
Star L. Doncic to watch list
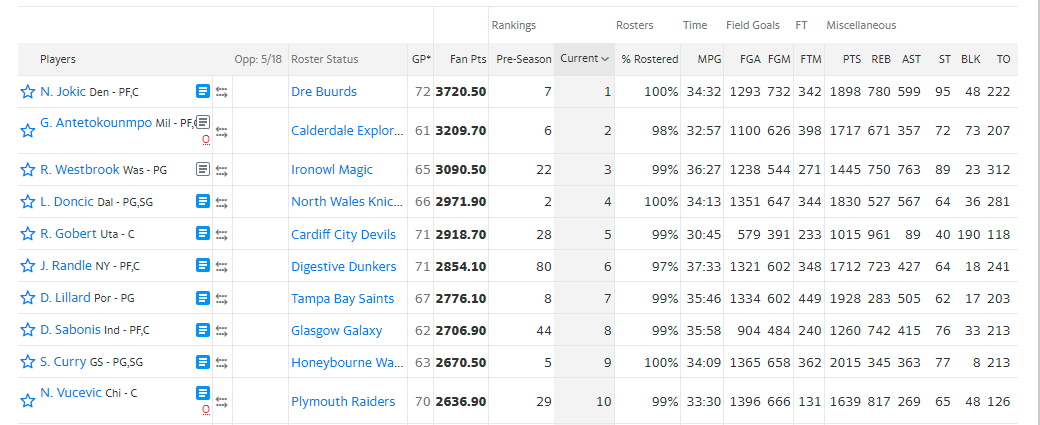[x=27, y=202]
